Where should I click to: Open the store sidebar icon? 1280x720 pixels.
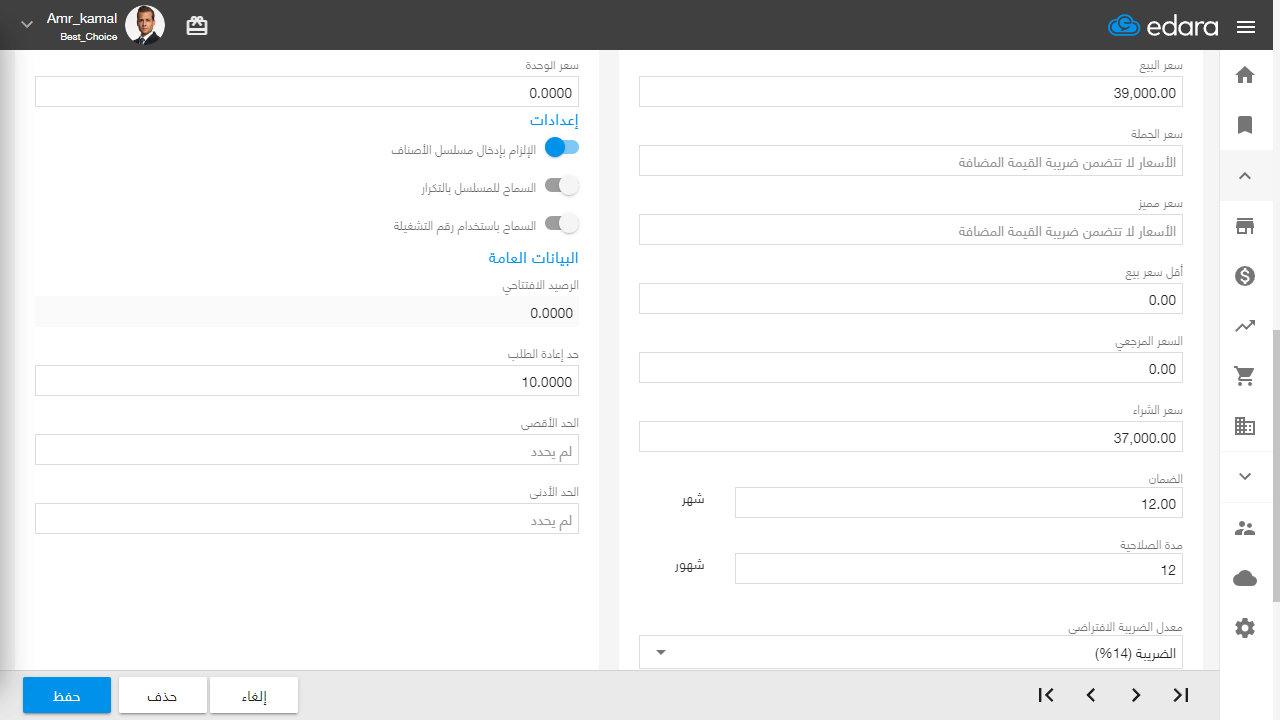tap(1245, 227)
